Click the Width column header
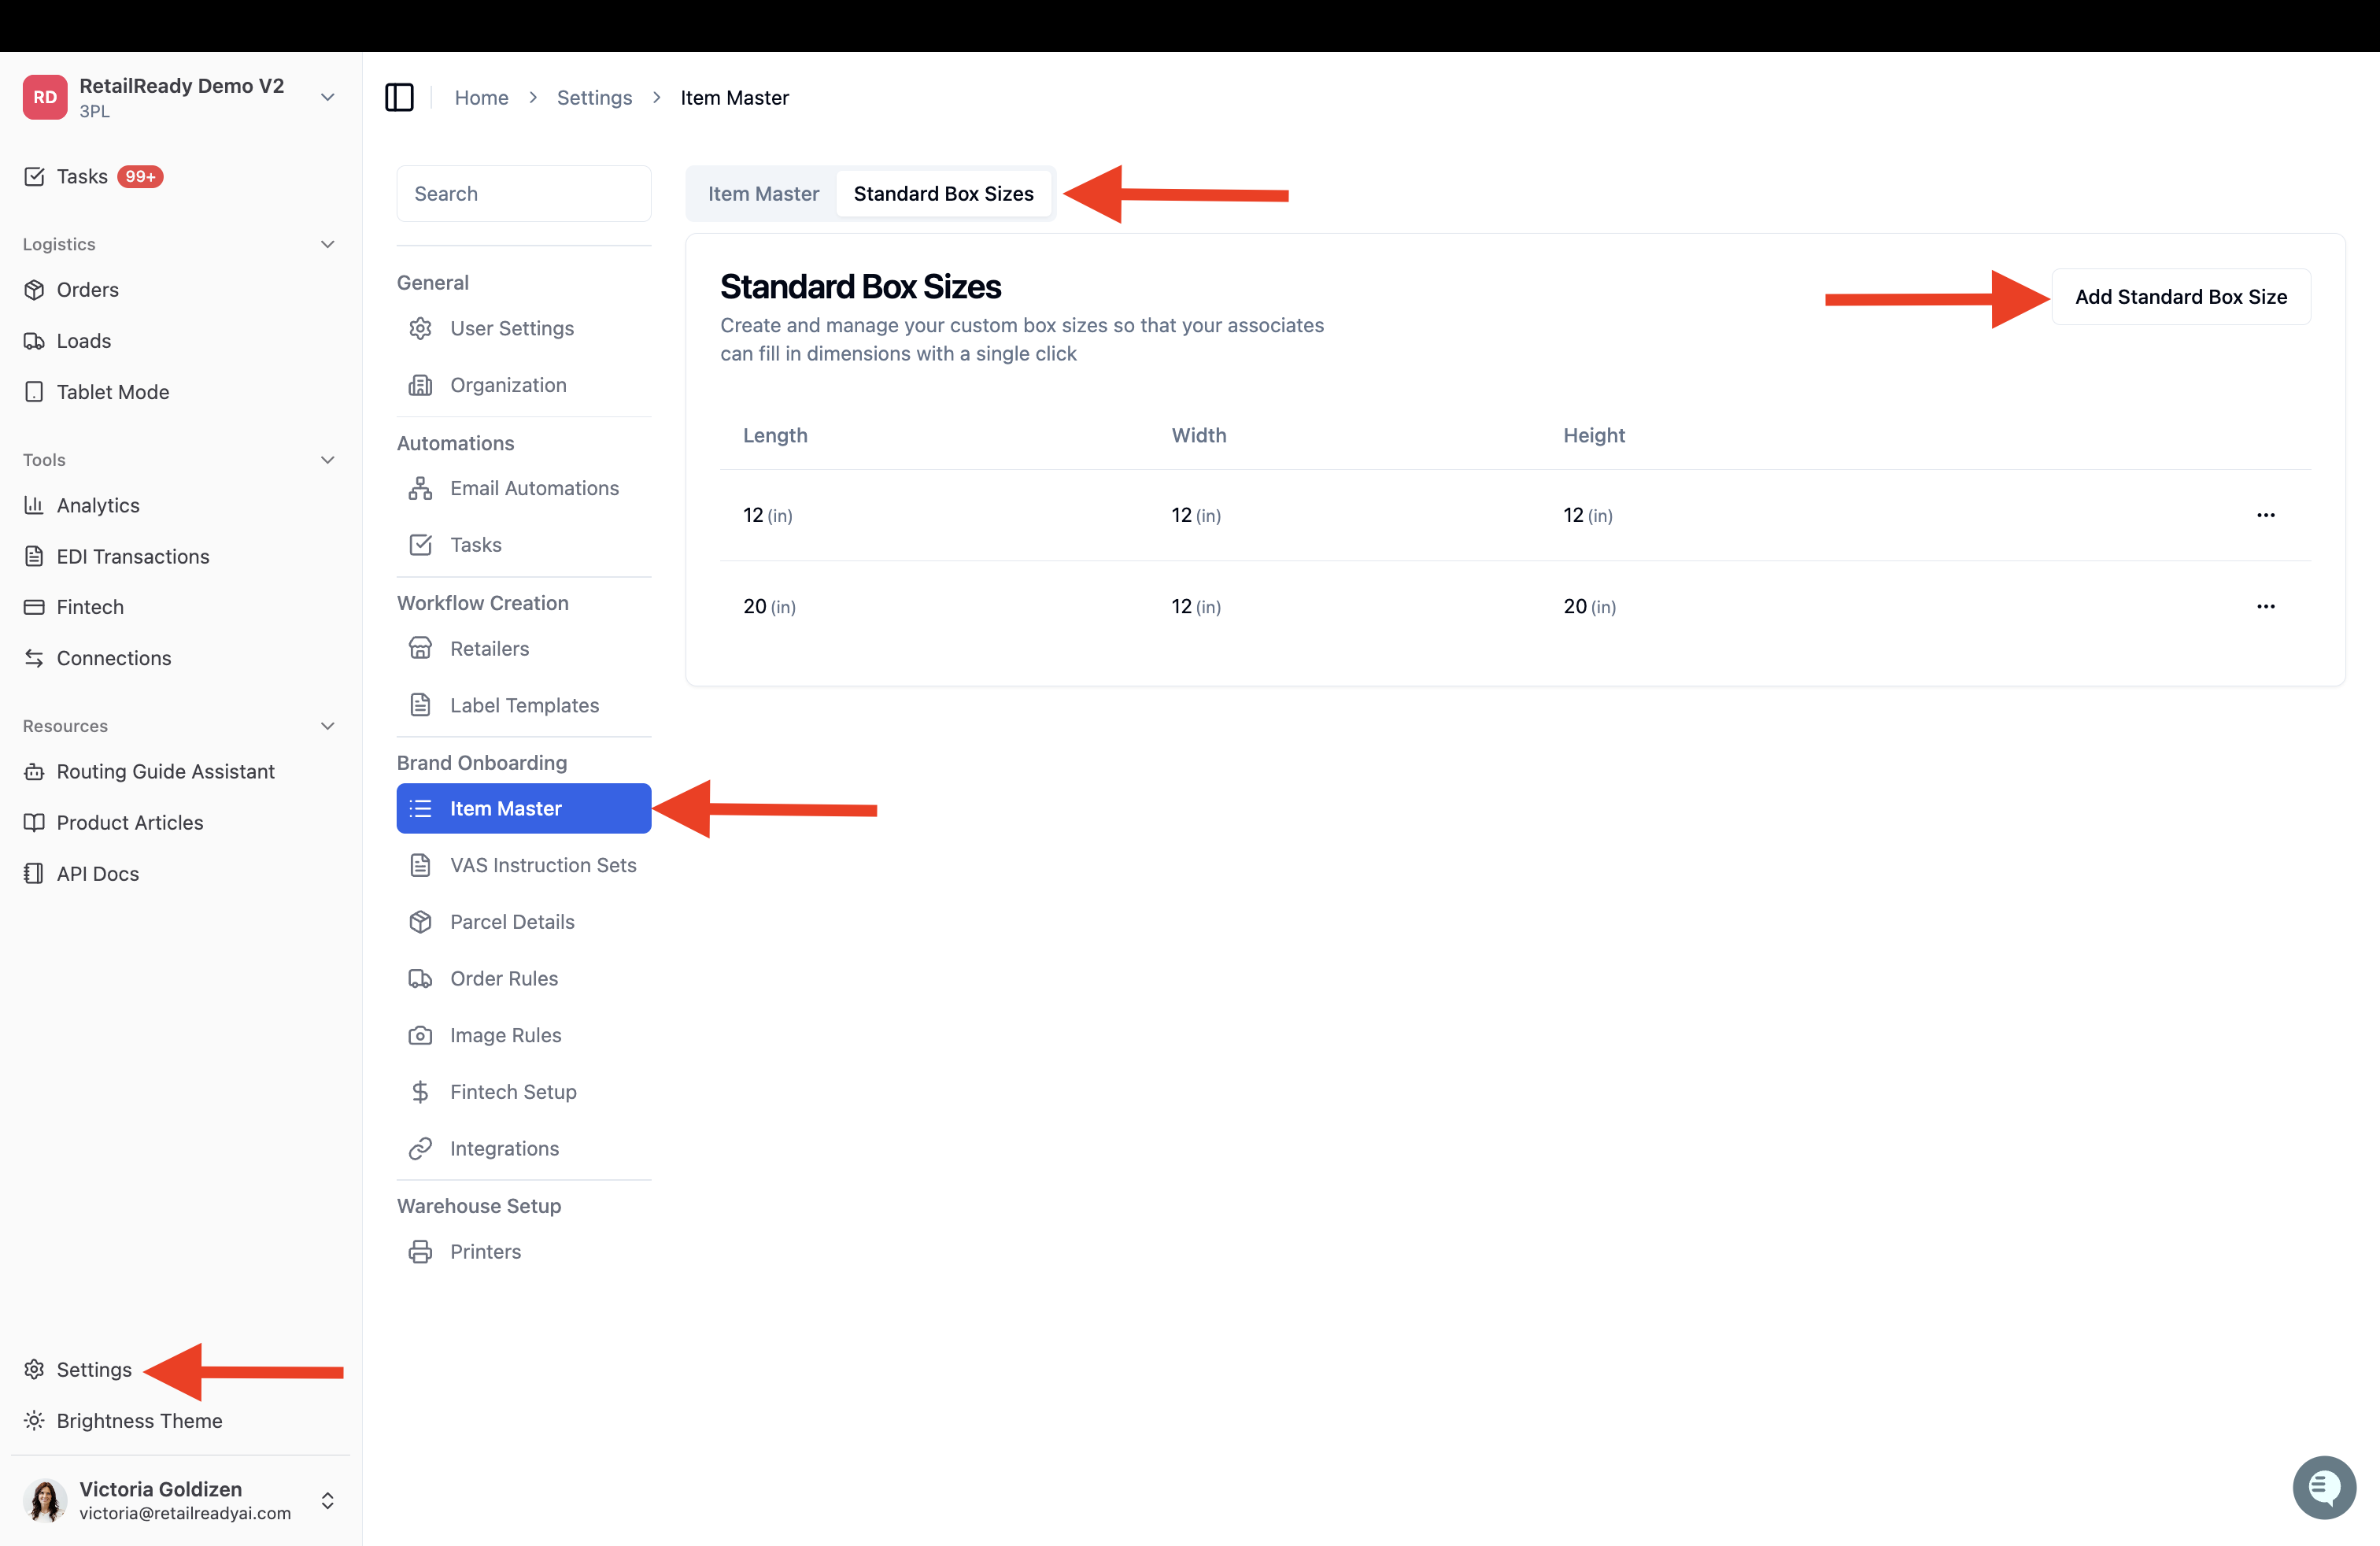2380x1546 pixels. pyautogui.click(x=1199, y=435)
